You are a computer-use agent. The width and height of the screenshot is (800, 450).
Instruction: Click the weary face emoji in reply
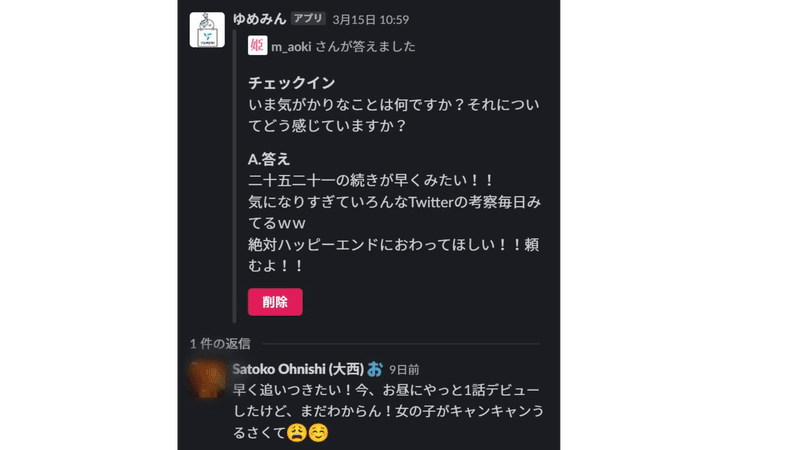pyautogui.click(x=296, y=433)
